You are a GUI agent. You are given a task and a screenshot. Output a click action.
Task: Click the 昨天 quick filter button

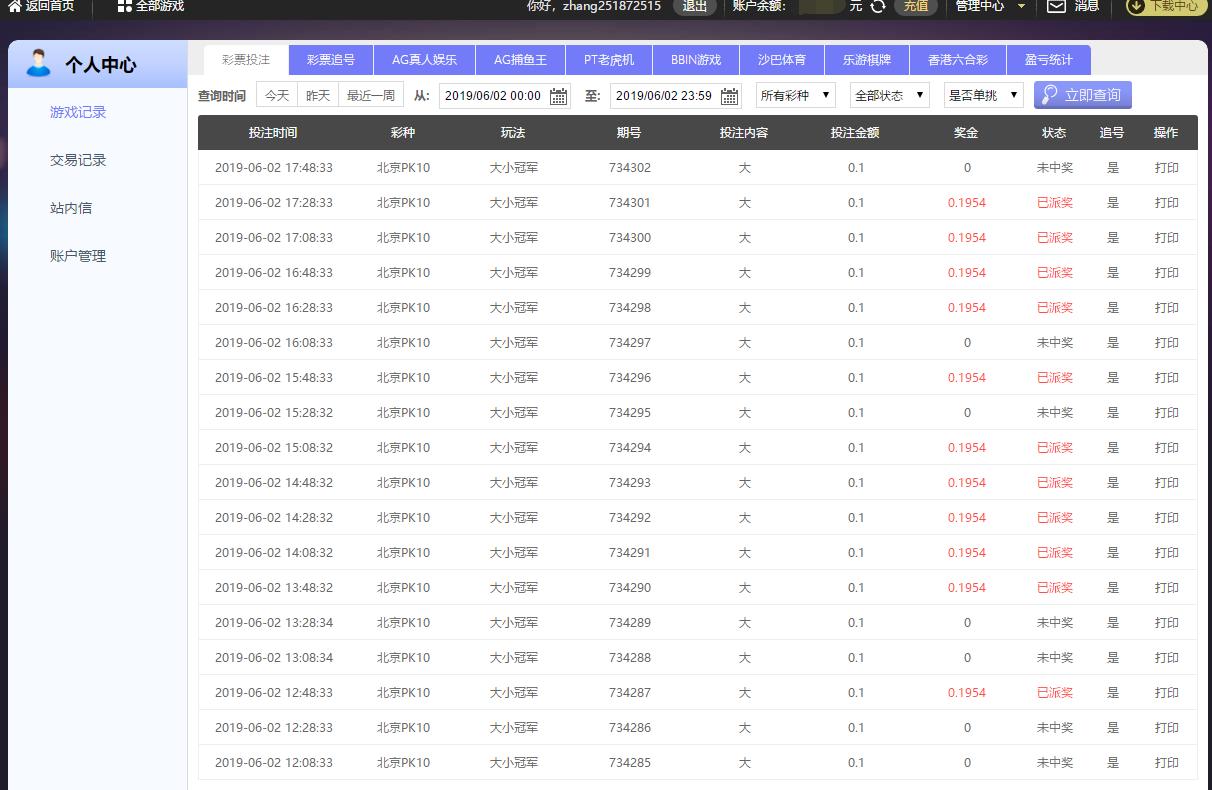[x=318, y=95]
